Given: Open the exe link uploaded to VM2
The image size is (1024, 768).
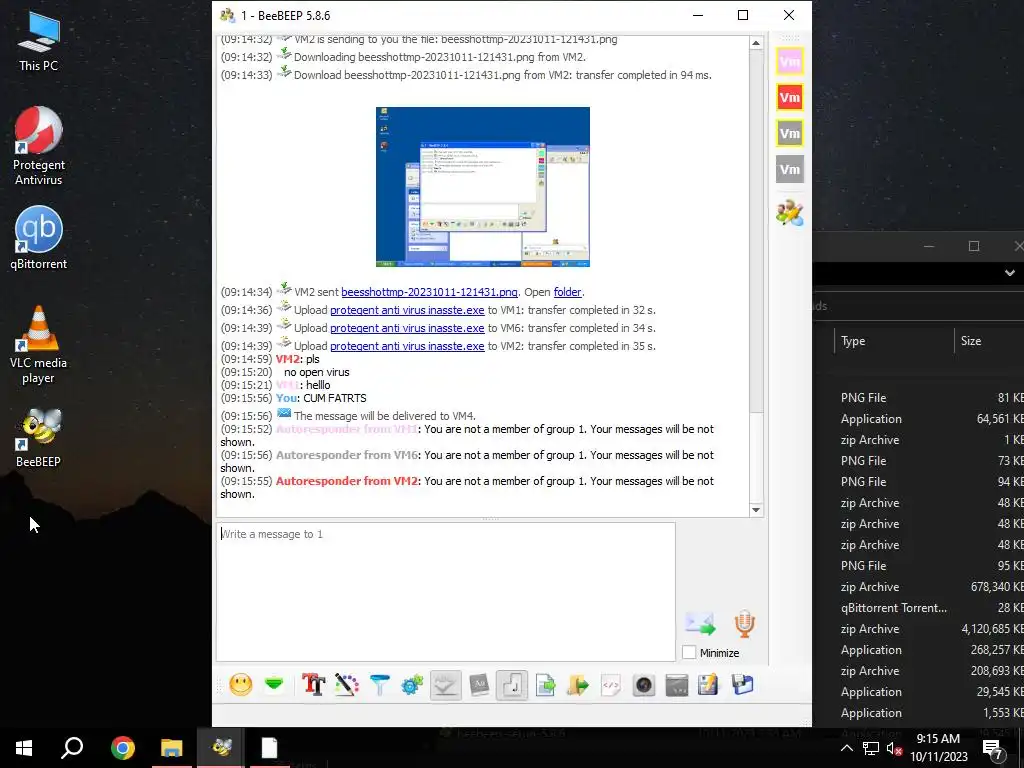Looking at the screenshot, I should 407,346.
